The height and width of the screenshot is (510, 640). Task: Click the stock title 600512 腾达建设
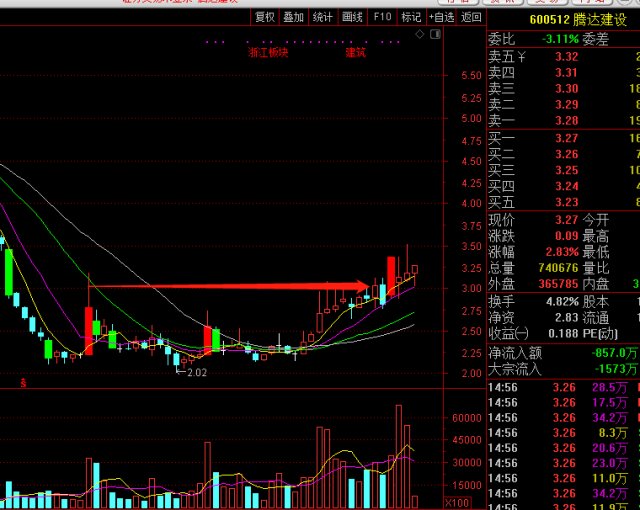(x=578, y=20)
